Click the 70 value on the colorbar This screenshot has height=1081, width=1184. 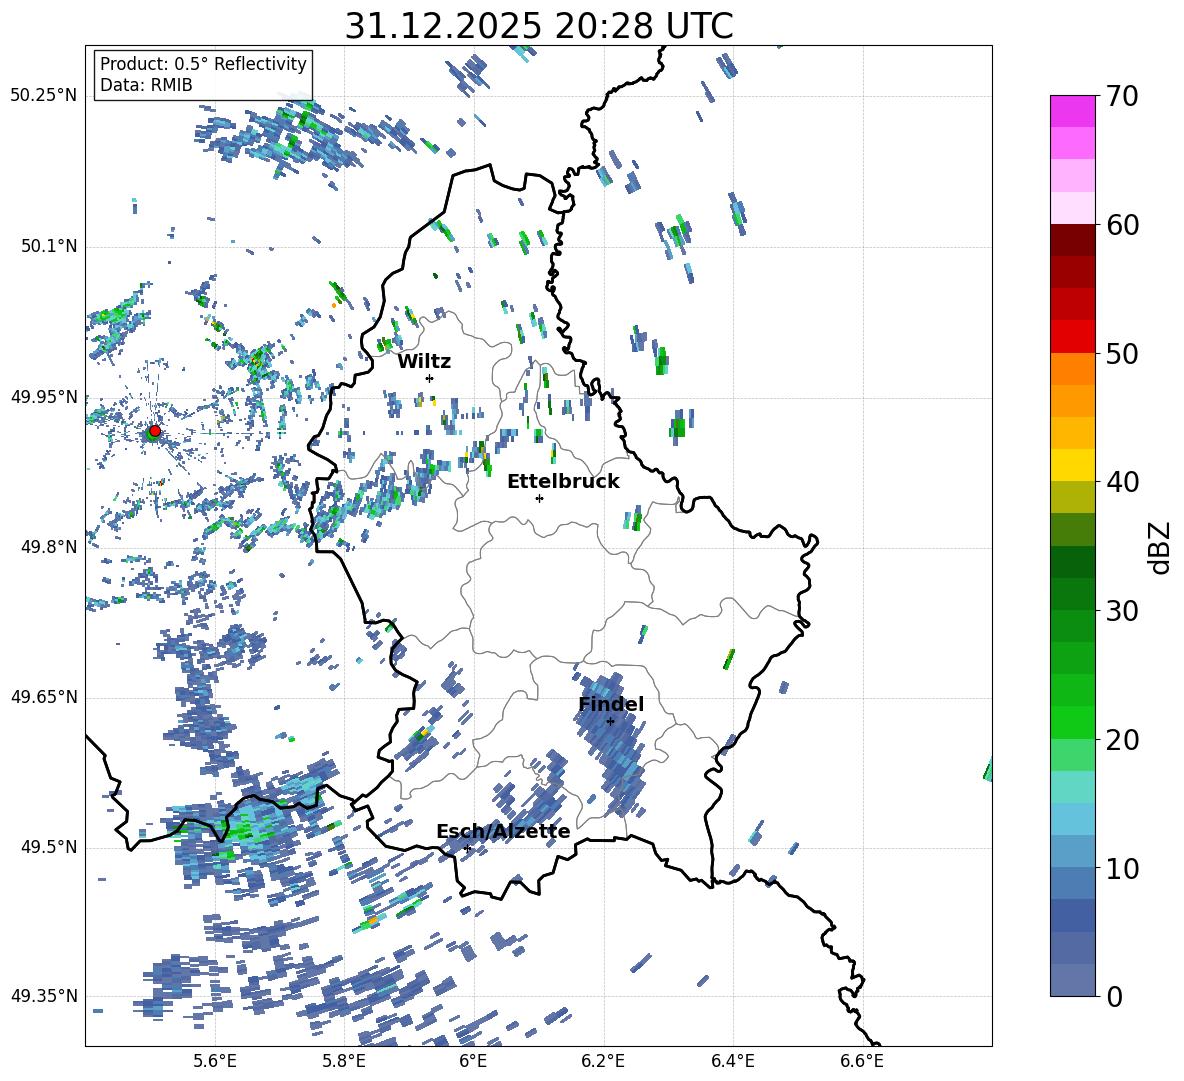click(x=1122, y=97)
